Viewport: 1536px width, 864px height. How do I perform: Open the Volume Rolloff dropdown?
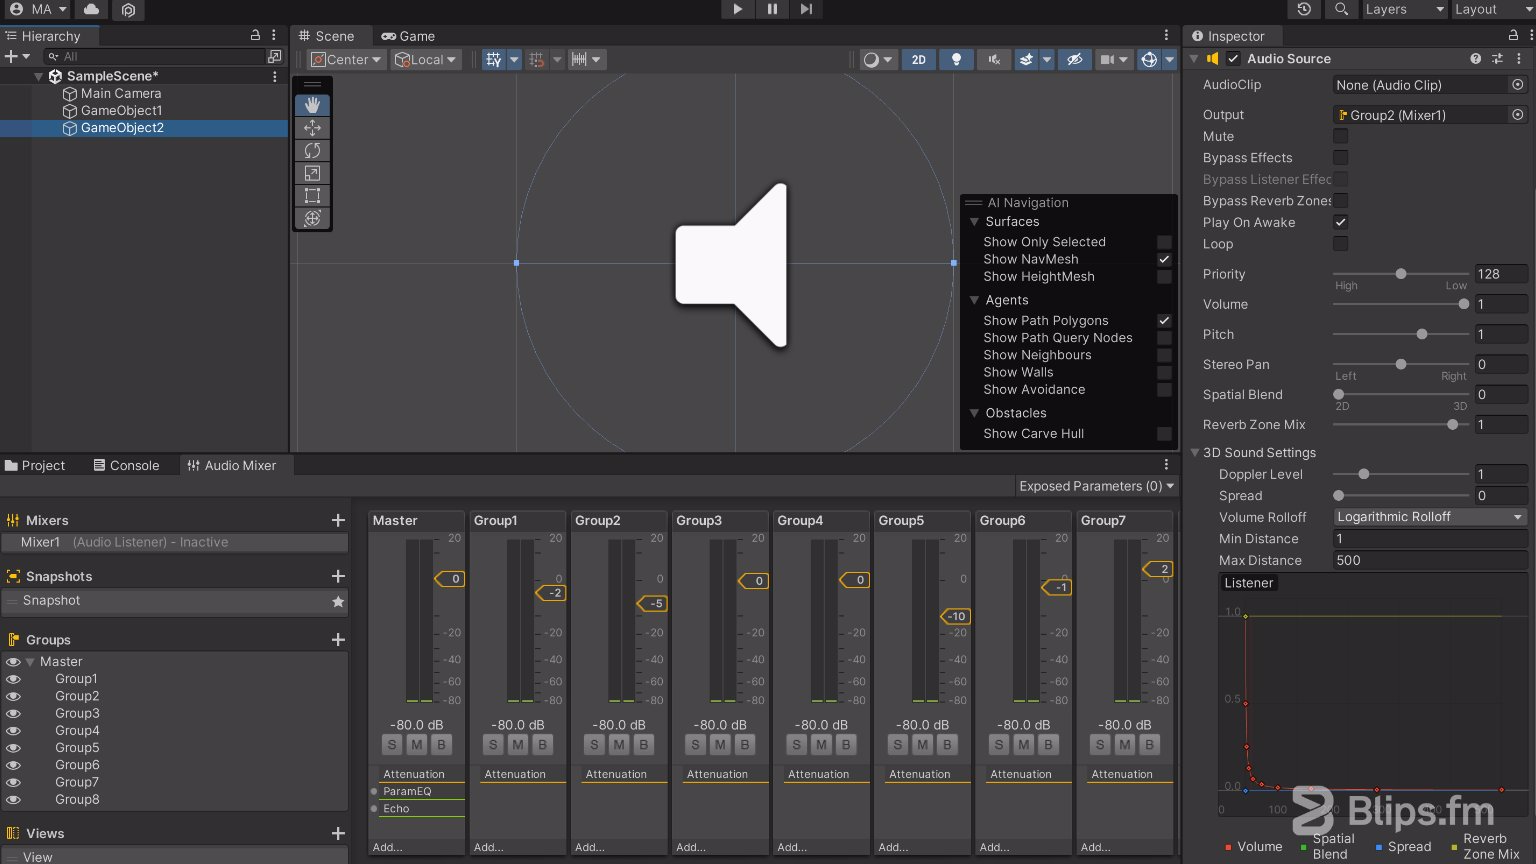[x=1430, y=517]
